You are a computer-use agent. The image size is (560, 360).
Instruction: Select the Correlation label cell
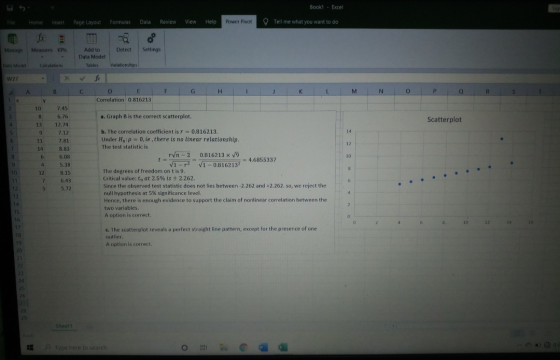click(110, 100)
